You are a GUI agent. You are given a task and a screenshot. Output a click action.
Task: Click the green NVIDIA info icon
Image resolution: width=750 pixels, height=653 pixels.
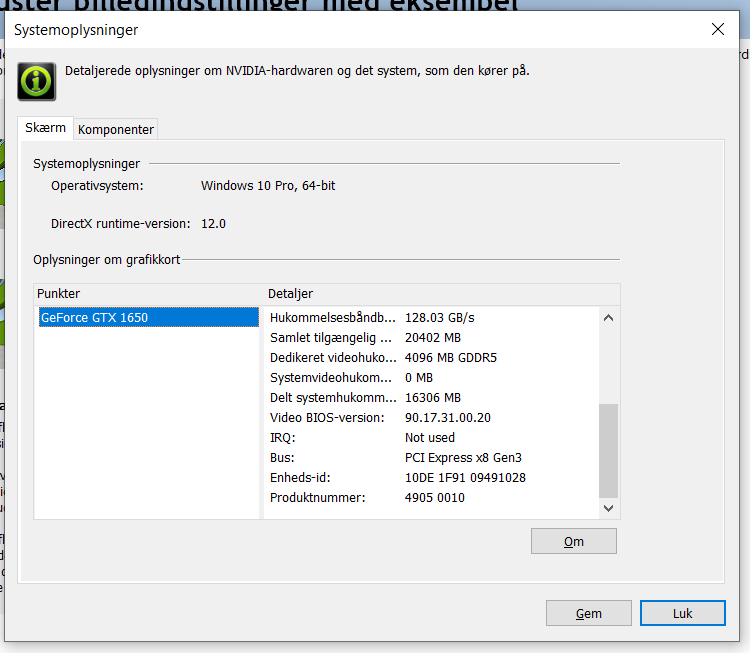[37, 81]
